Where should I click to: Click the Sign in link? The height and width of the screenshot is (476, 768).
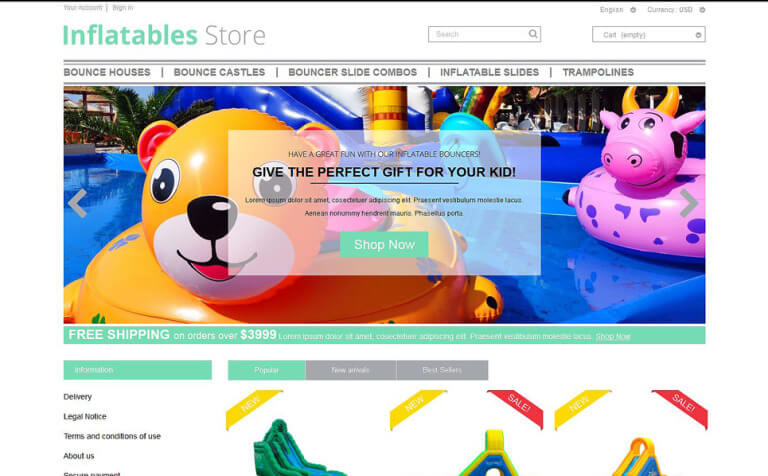122,8
